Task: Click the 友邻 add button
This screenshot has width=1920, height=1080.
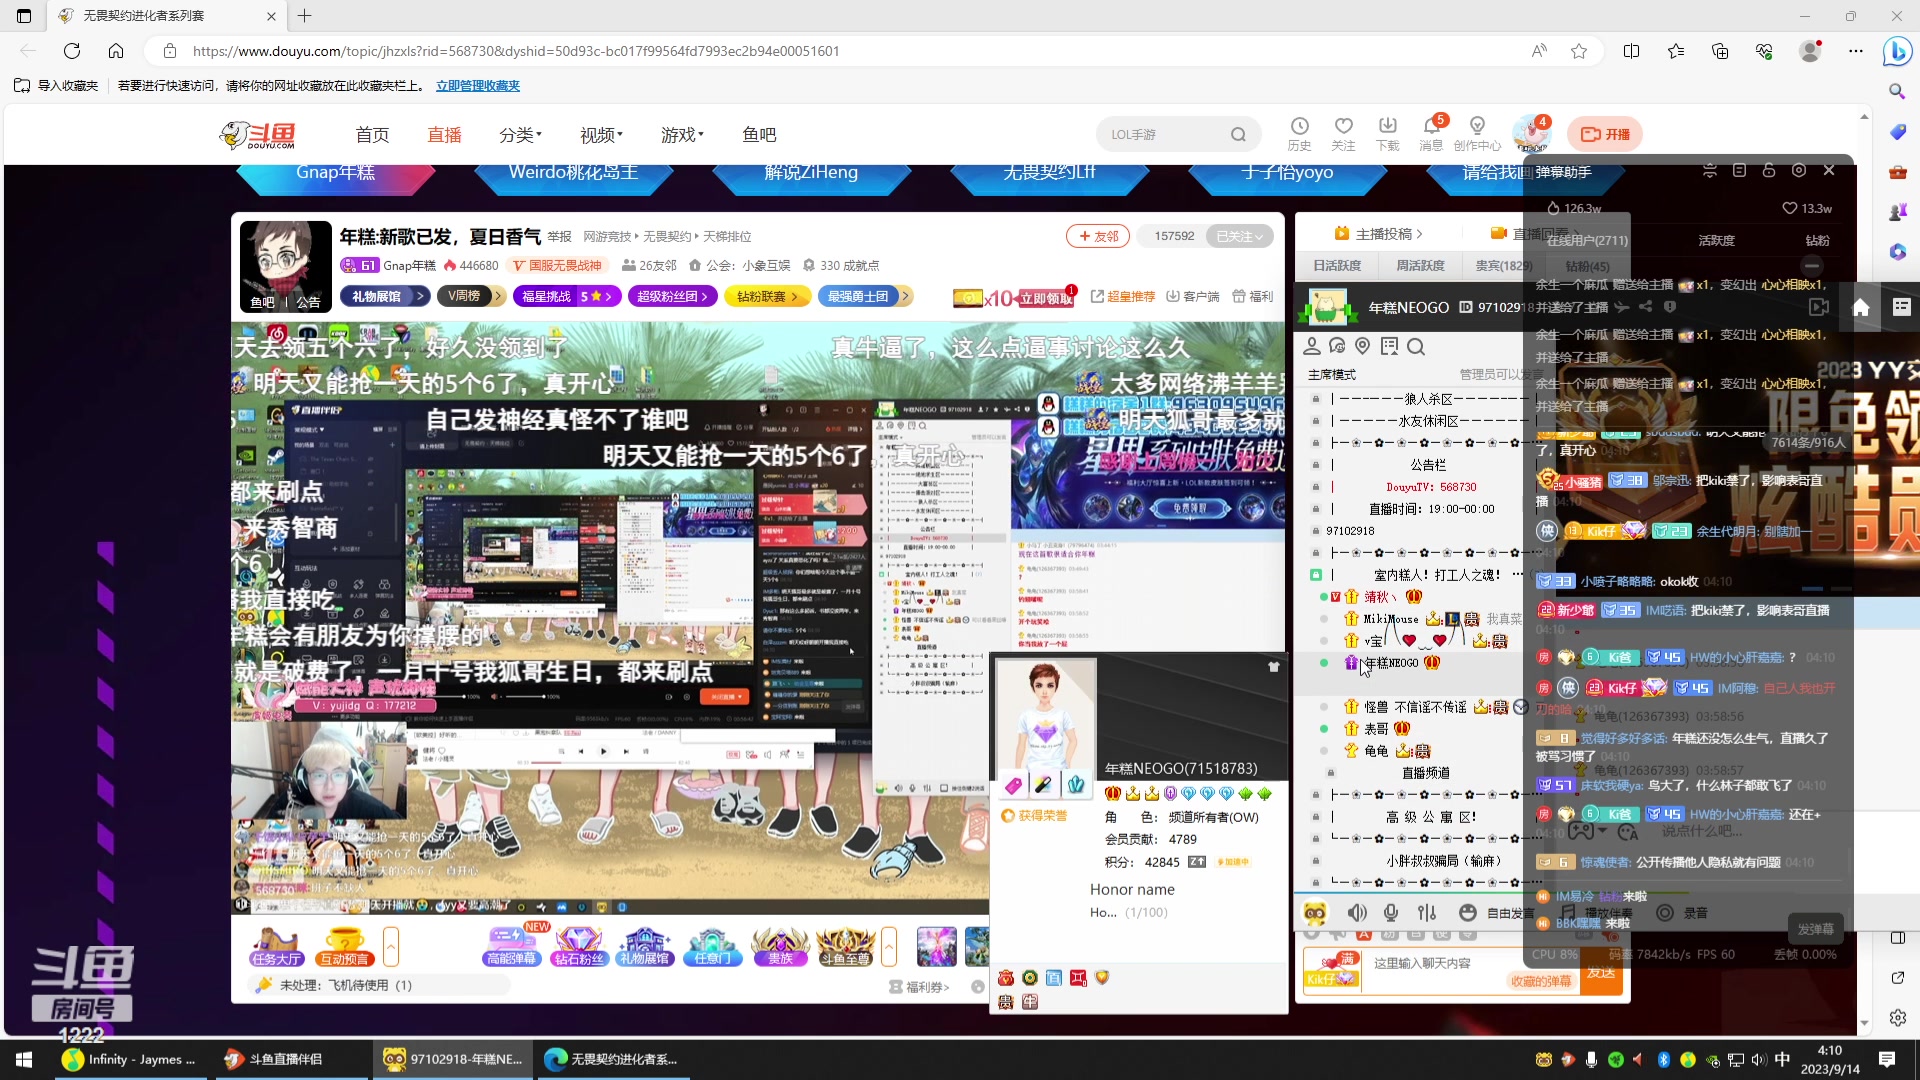Action: [1098, 236]
